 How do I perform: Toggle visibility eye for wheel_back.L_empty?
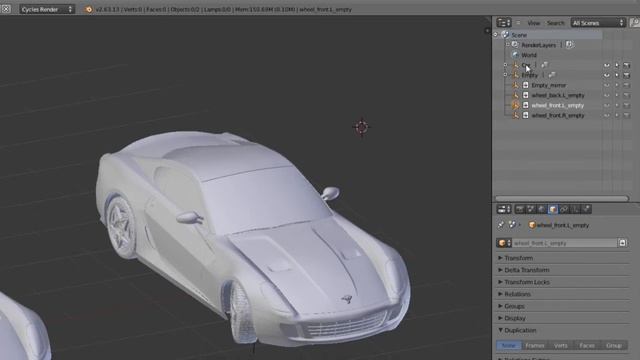pos(607,95)
